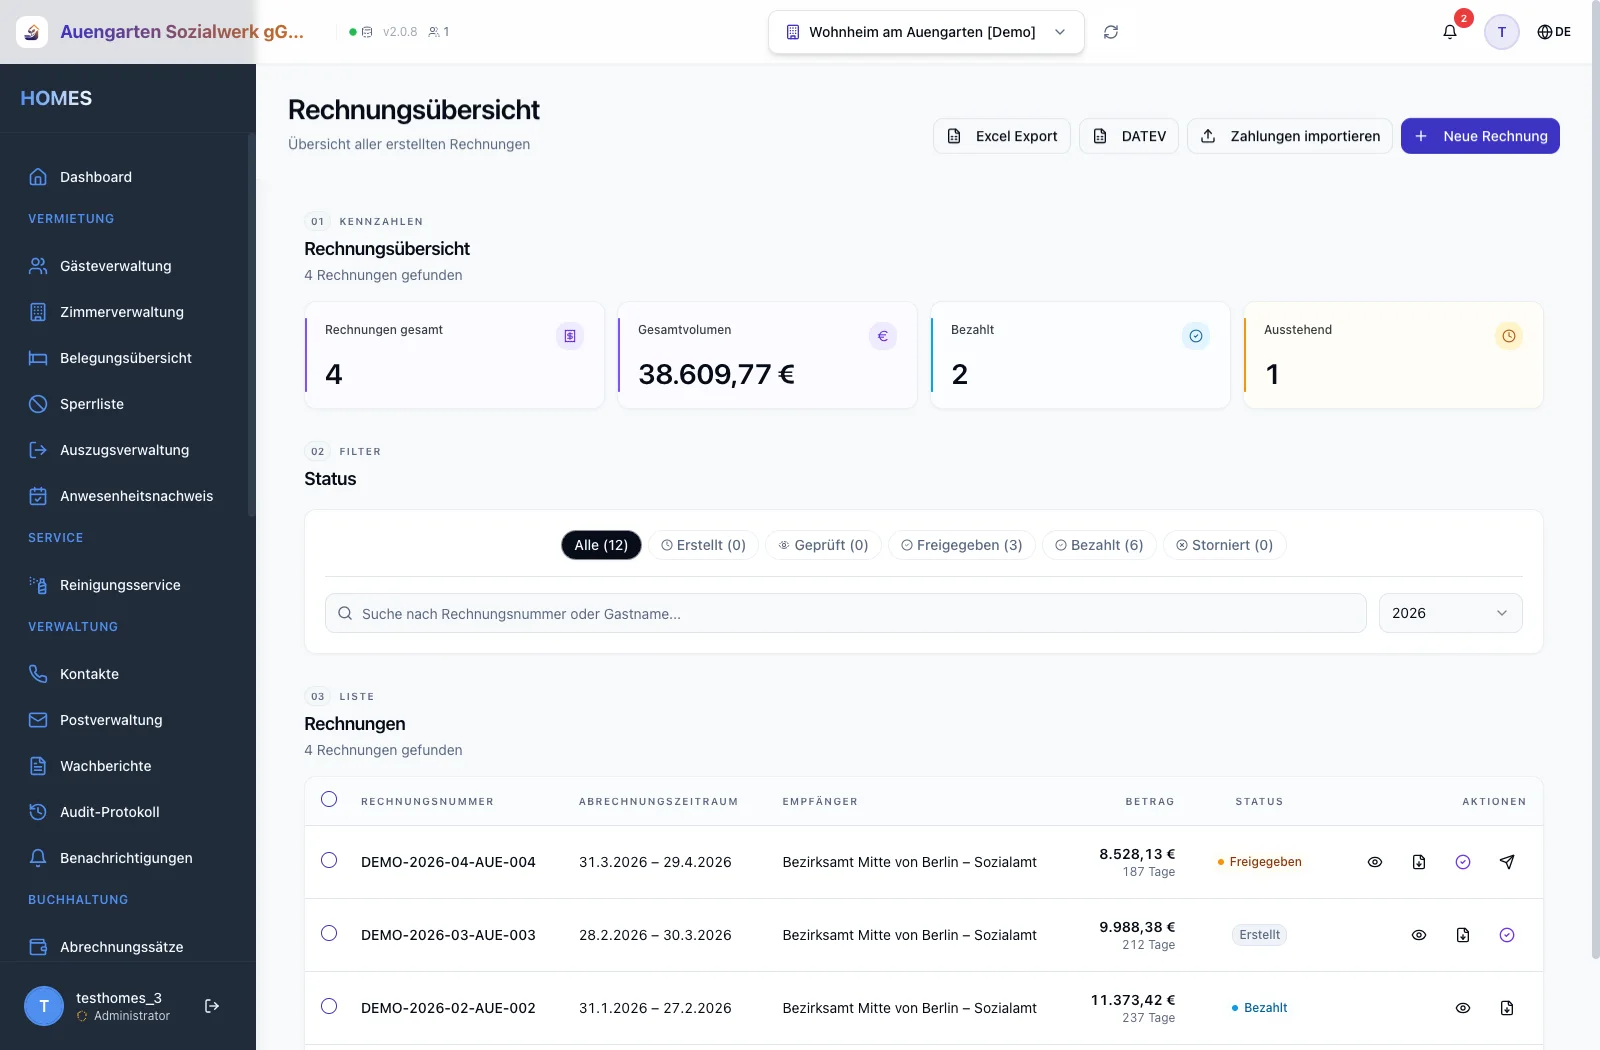Toggle the select-all checkbox in table header
This screenshot has width=1600, height=1050.
(x=329, y=799)
